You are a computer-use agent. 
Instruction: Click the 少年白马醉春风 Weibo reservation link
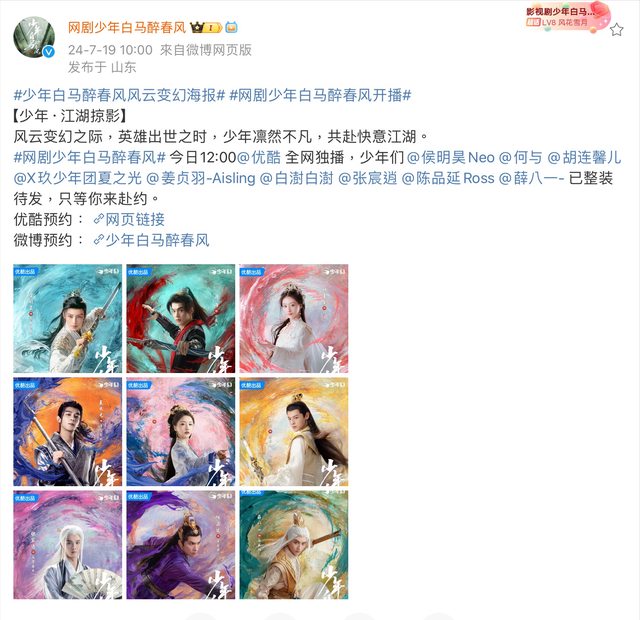click(151, 240)
